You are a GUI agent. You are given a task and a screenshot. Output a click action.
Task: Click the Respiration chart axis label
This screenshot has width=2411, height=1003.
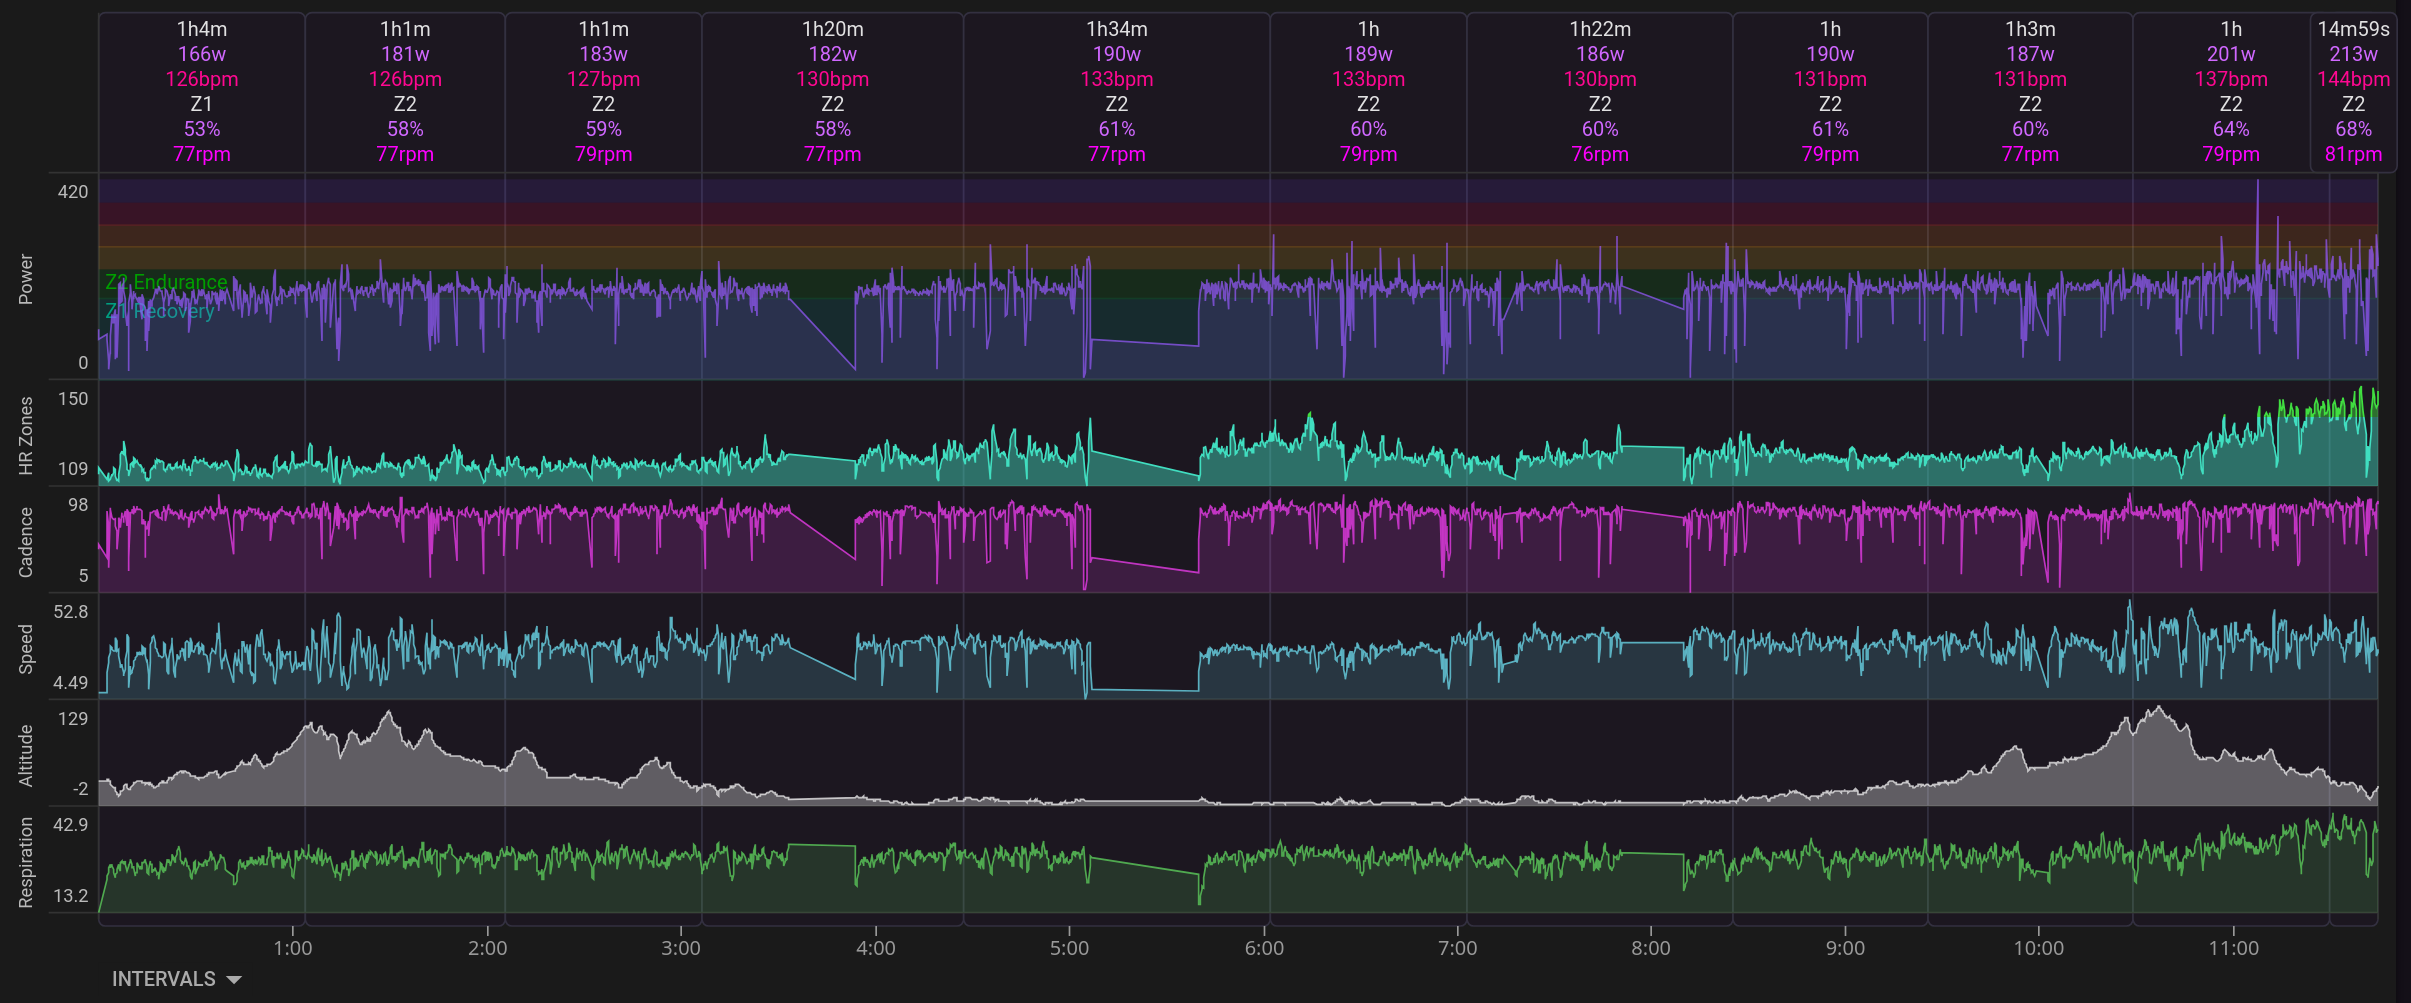(26, 863)
